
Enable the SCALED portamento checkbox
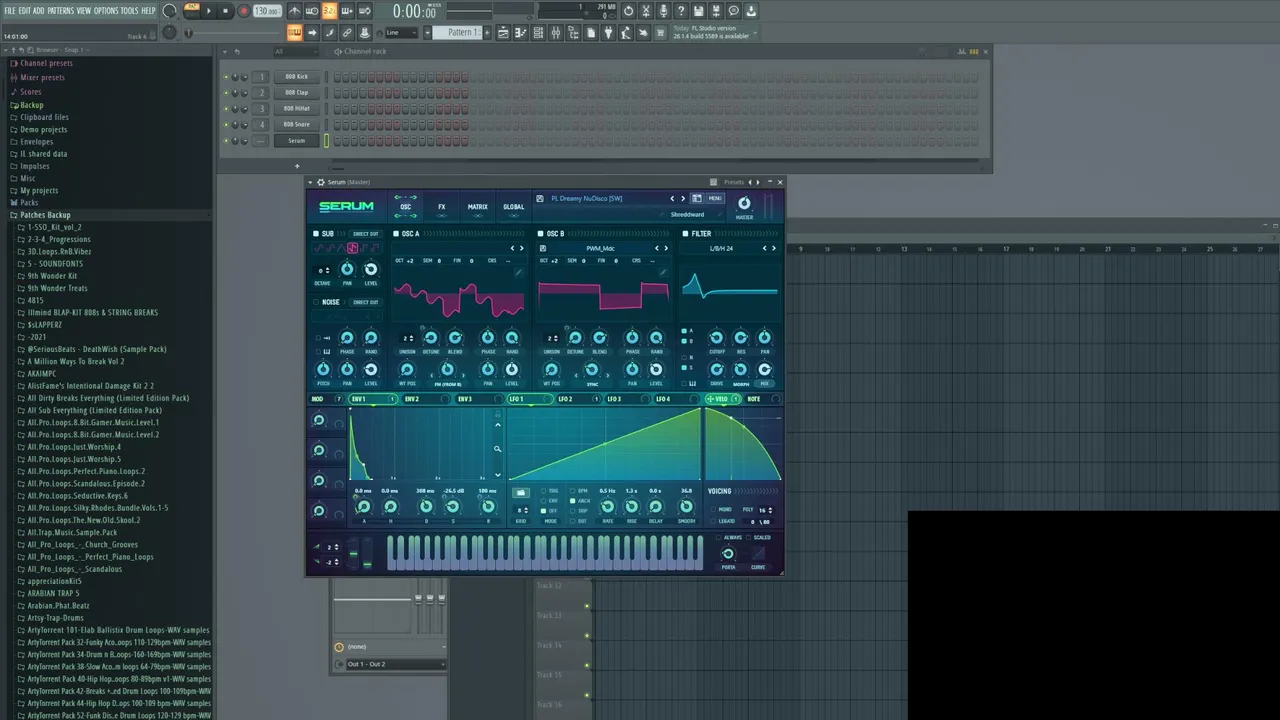tap(748, 538)
